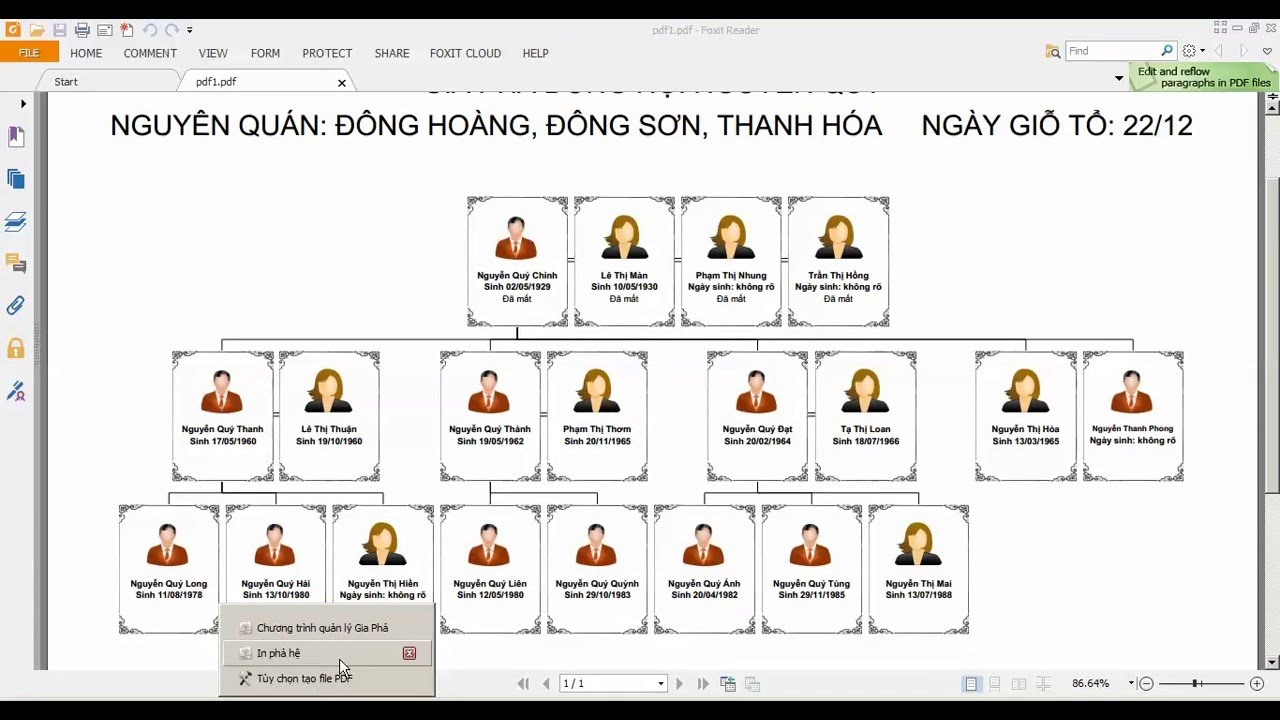Image resolution: width=1280 pixels, height=720 pixels.
Task: Open the FILE menu
Action: pyautogui.click(x=29, y=53)
